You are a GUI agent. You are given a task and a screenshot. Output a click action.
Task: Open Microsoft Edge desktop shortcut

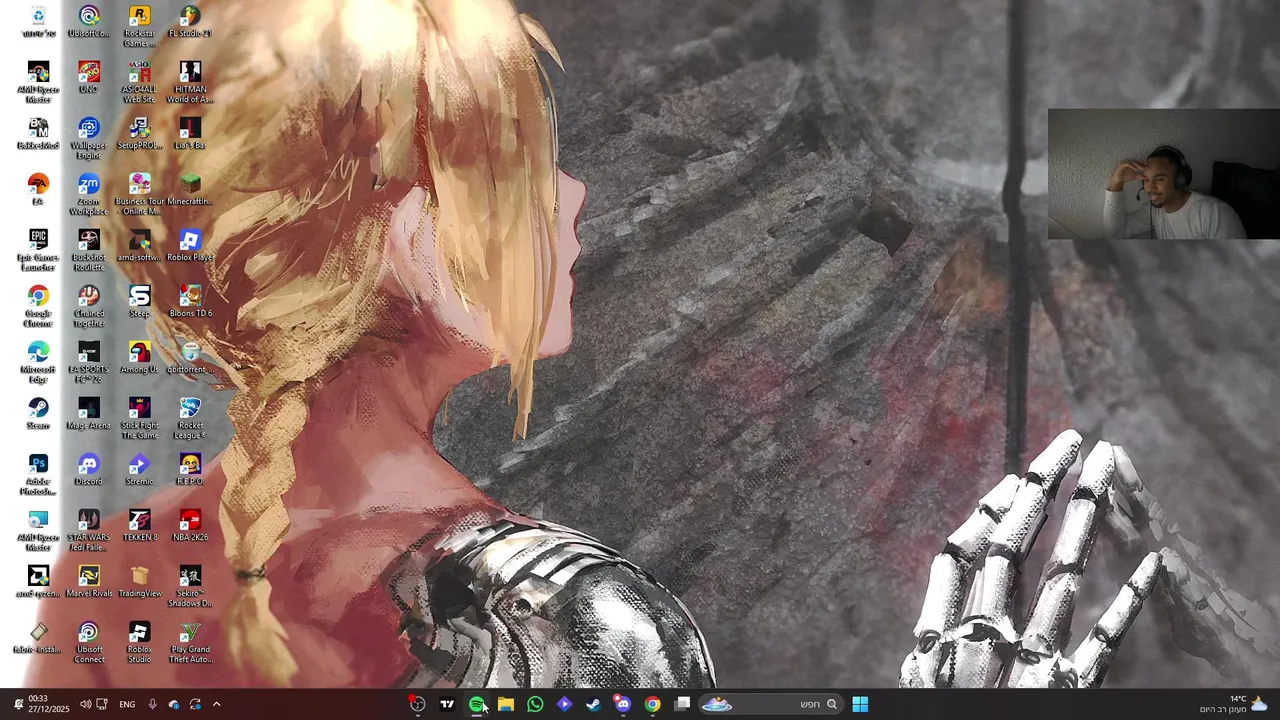pos(38,362)
